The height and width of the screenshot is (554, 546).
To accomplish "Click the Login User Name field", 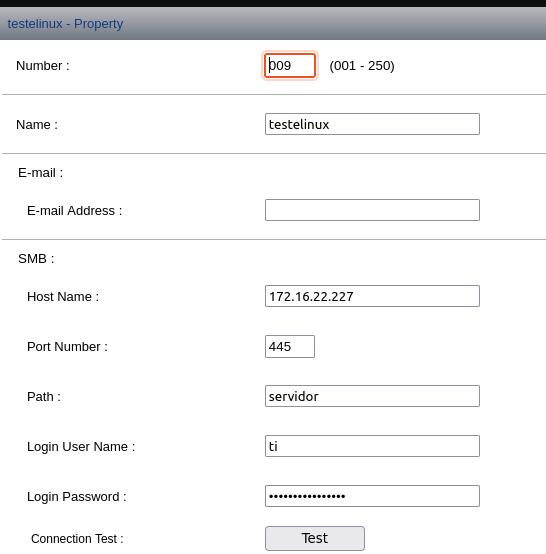I will pos(372,446).
